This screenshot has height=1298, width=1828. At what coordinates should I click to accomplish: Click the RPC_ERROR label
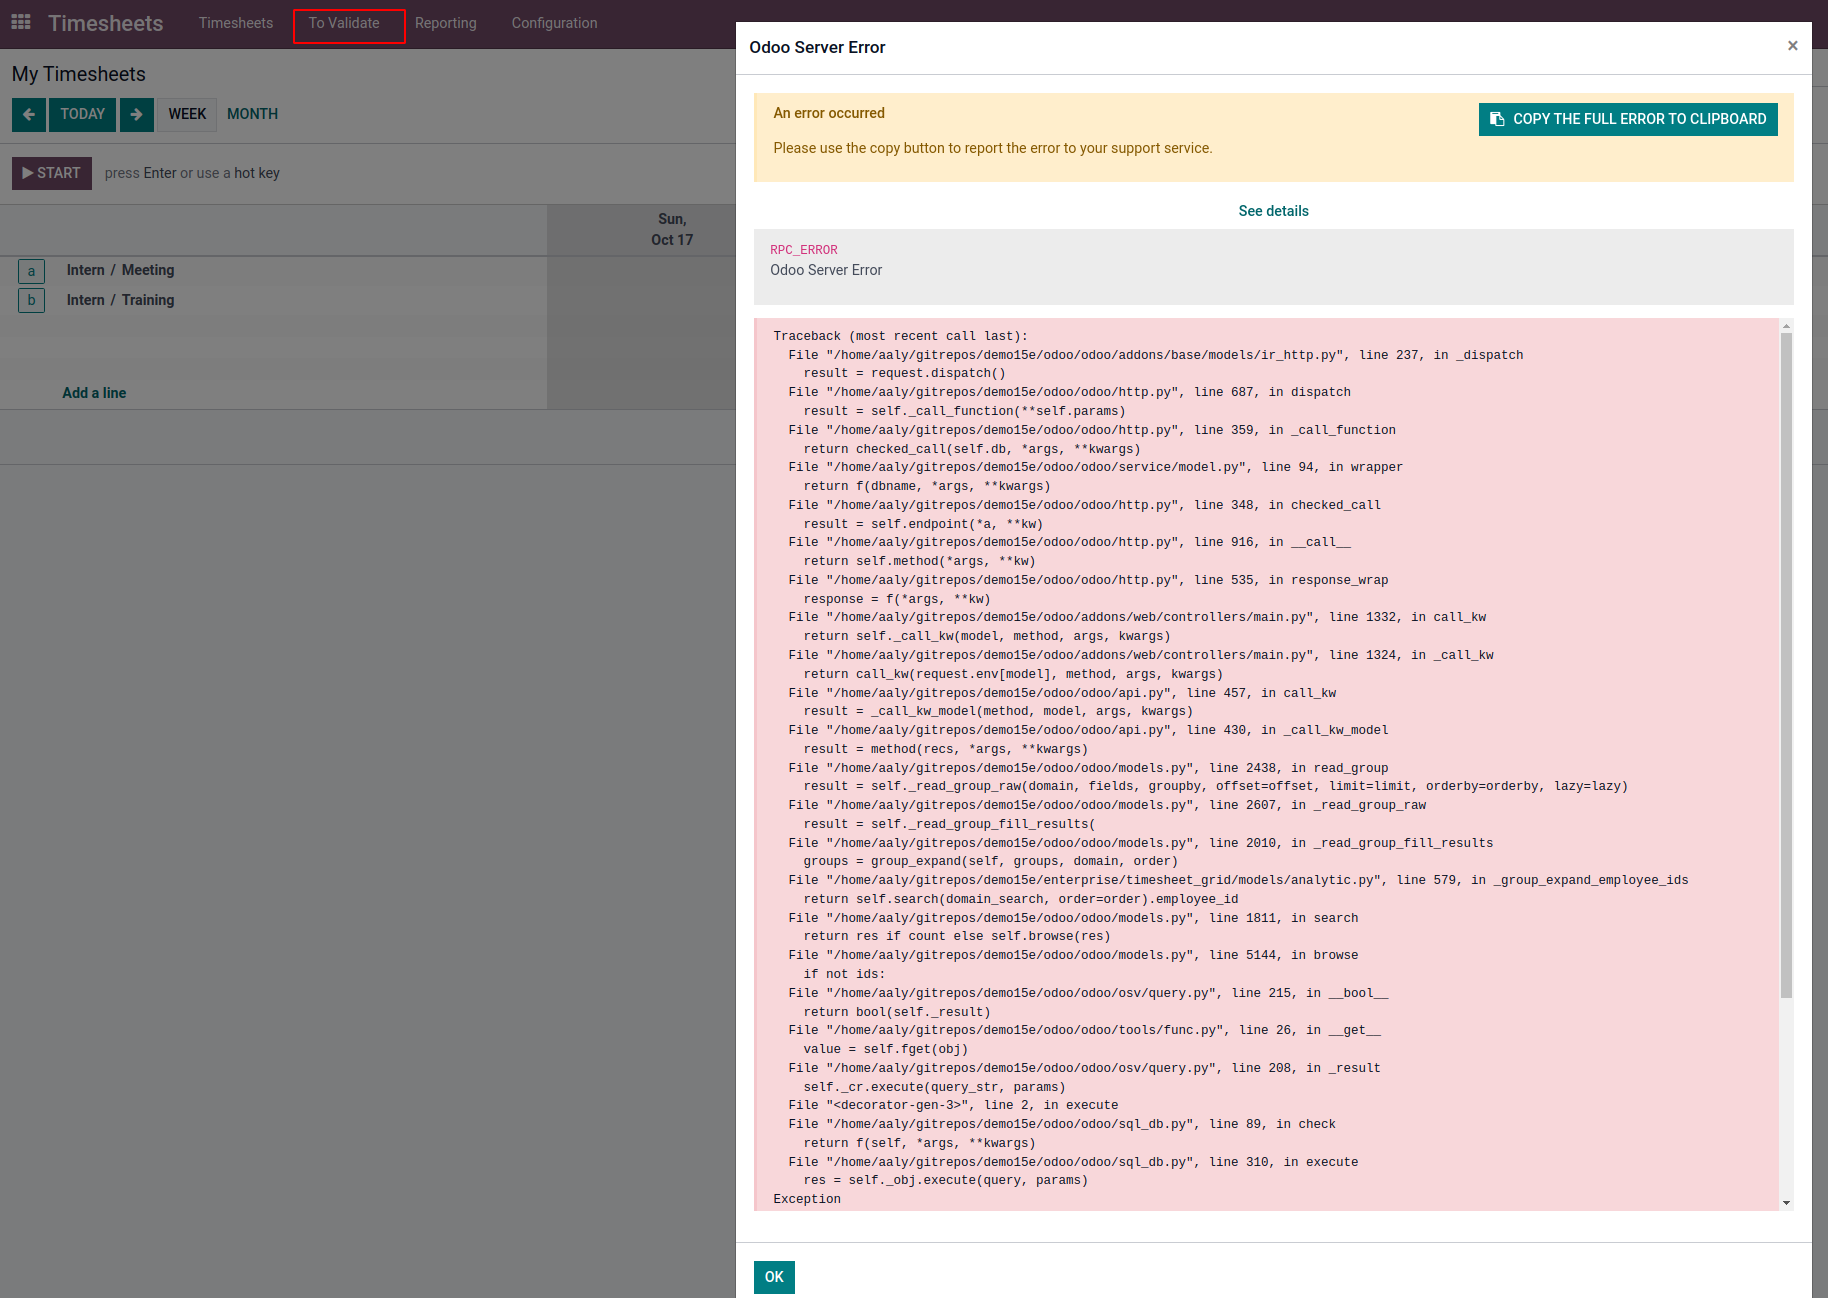click(804, 250)
